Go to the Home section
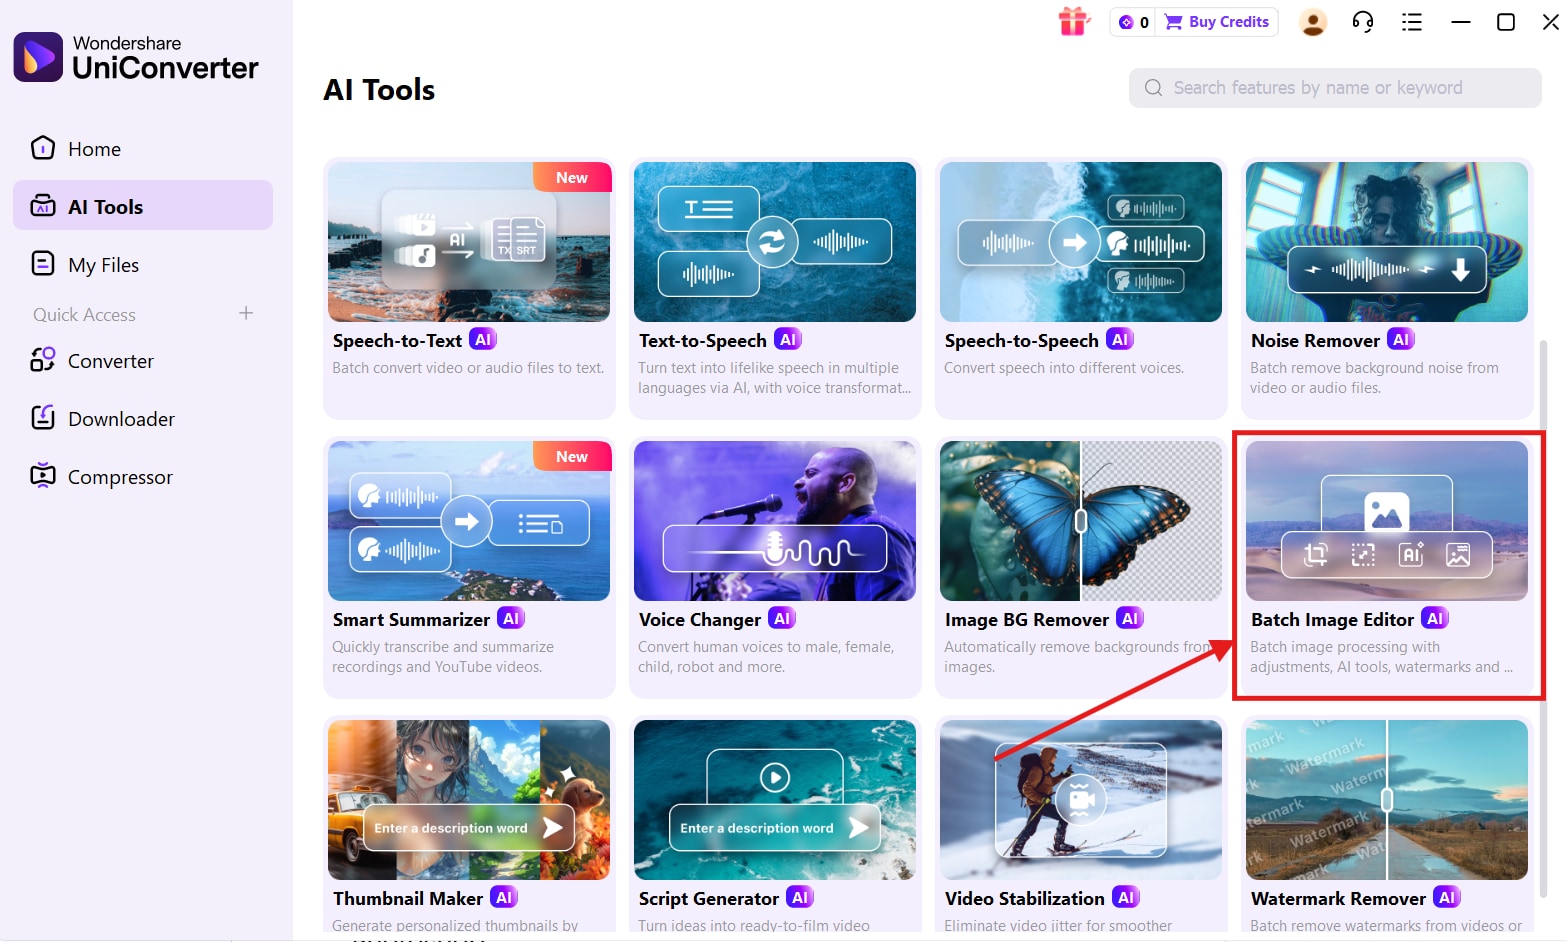The width and height of the screenshot is (1567, 942). pos(93,148)
